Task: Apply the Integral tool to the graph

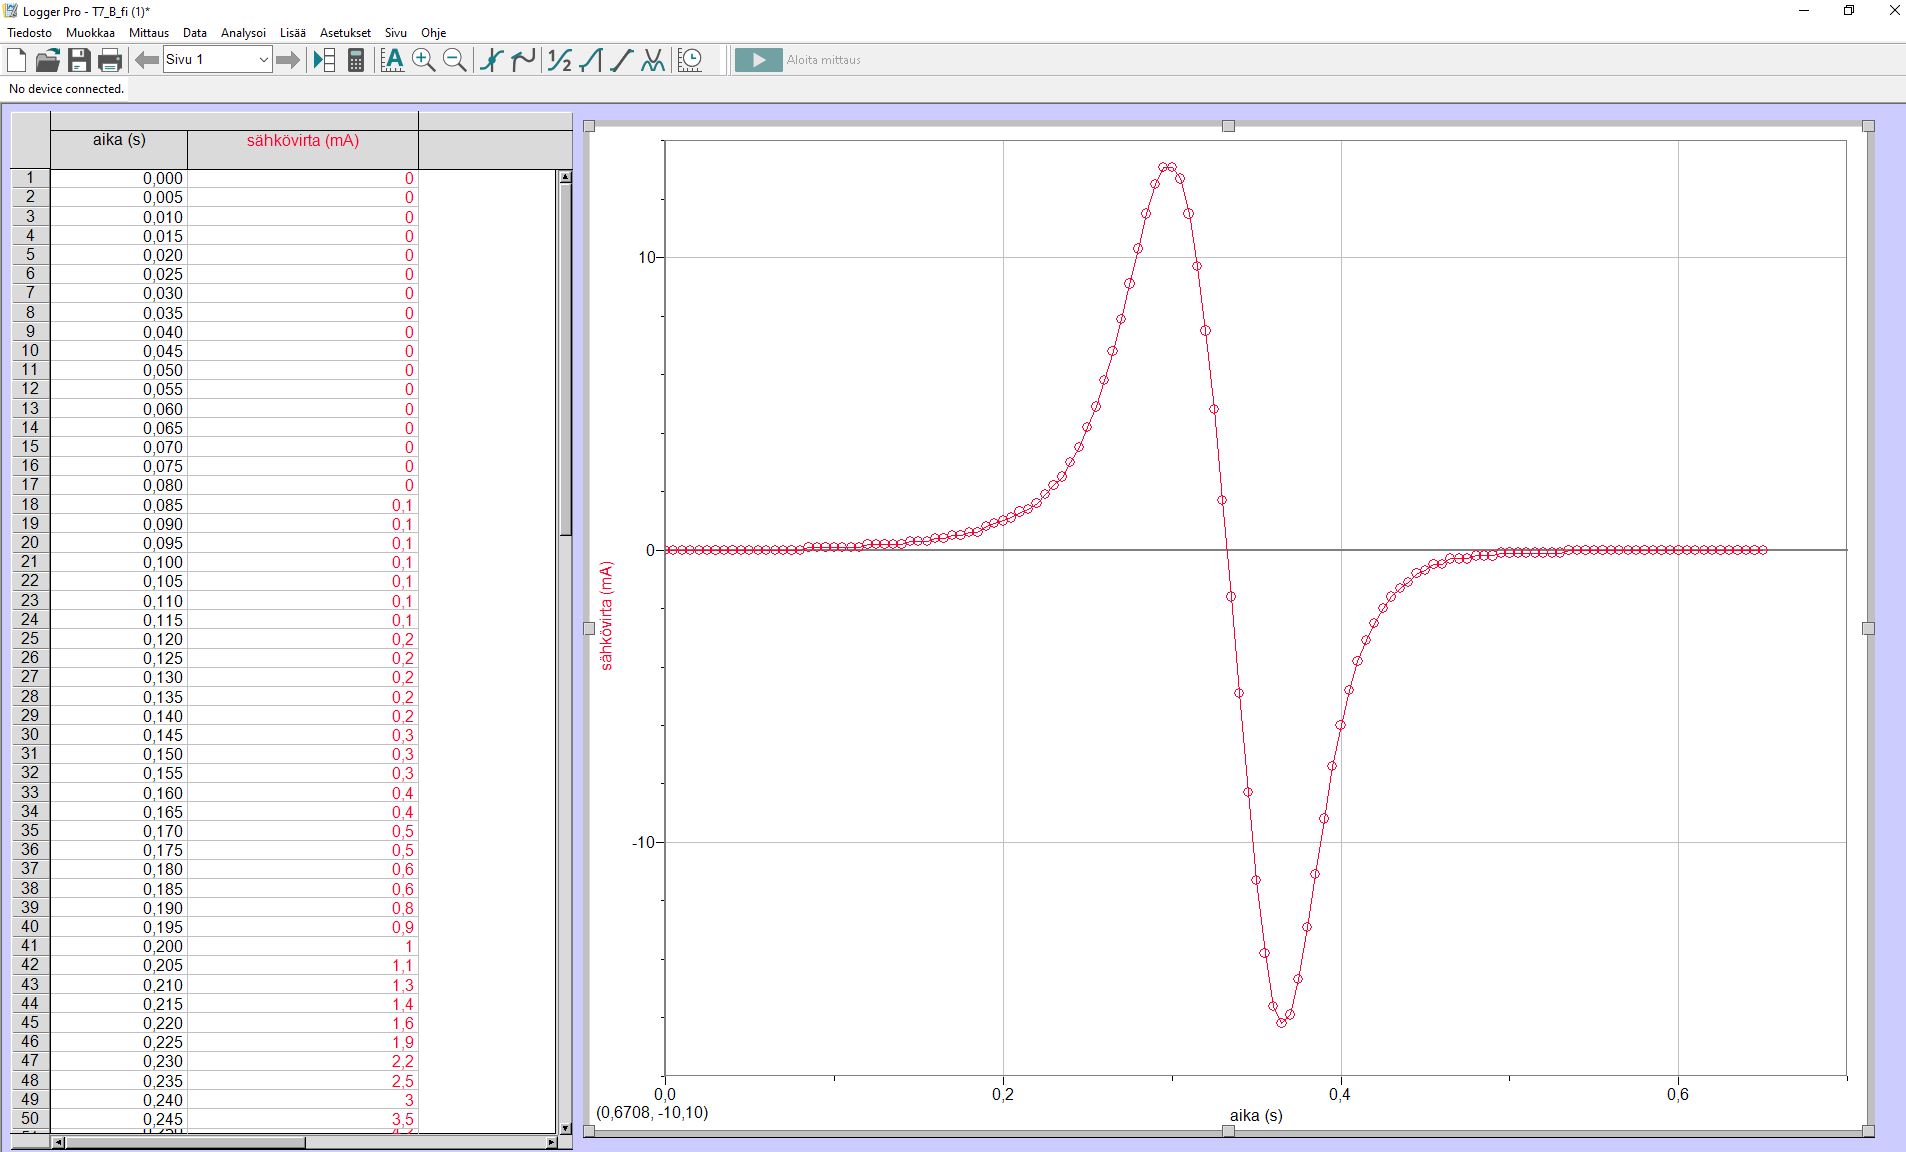Action: [x=590, y=60]
